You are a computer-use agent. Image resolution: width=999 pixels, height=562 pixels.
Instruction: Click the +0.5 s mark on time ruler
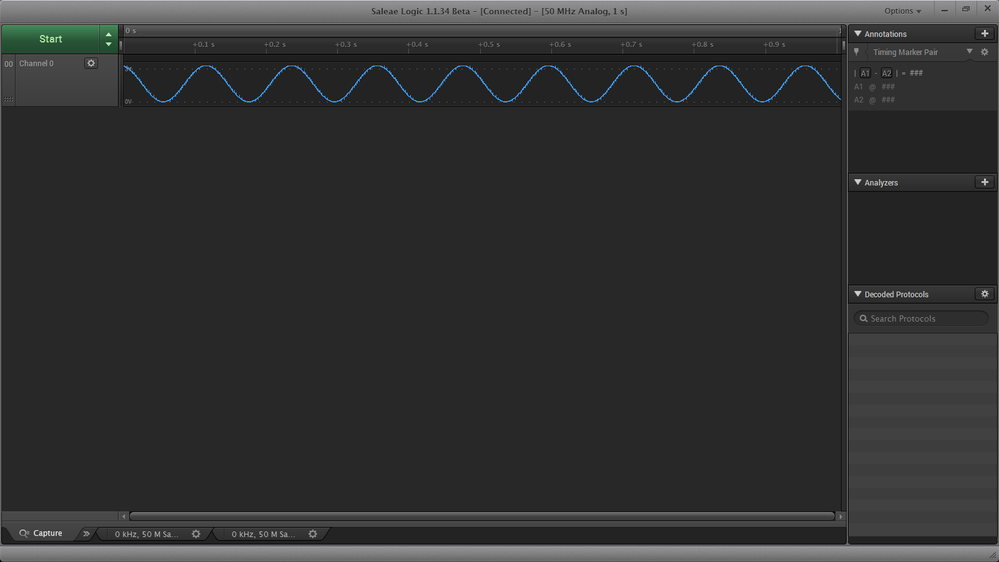coord(489,45)
